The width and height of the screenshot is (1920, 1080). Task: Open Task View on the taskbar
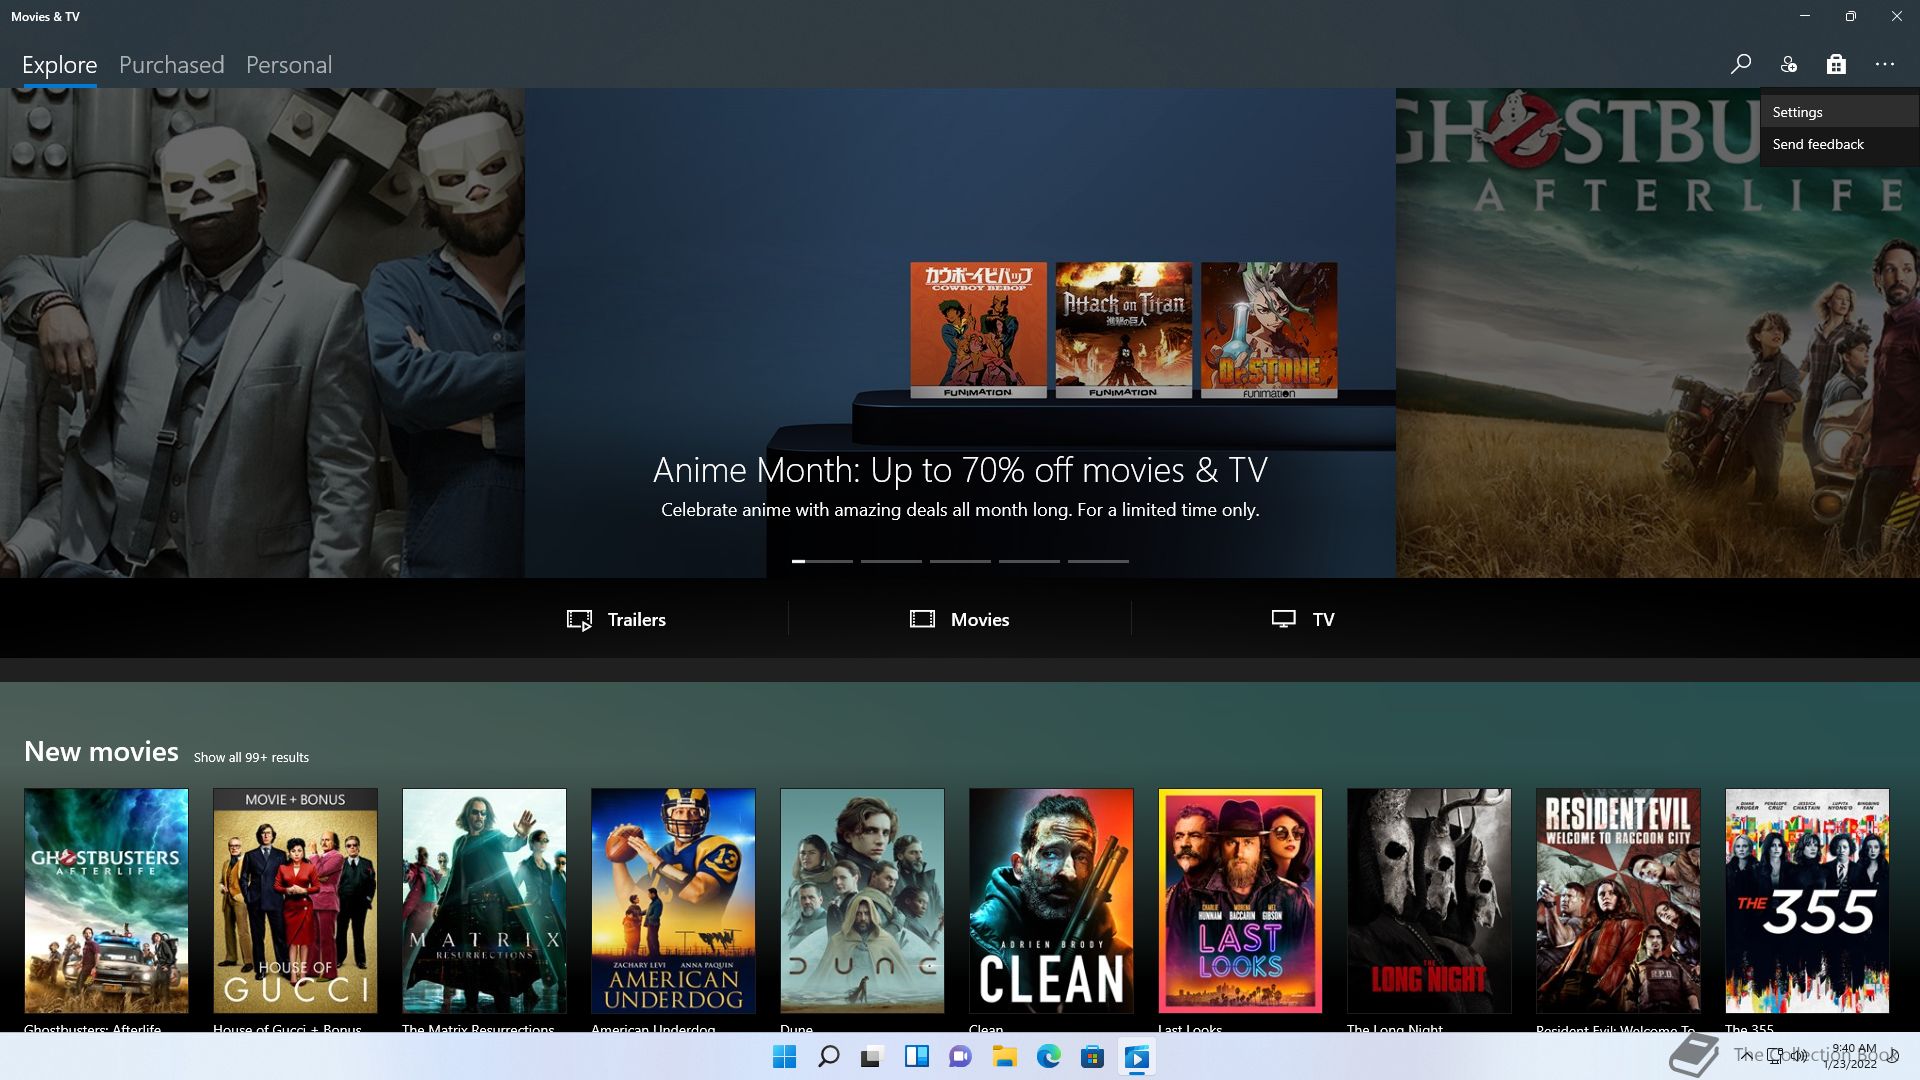click(872, 1057)
